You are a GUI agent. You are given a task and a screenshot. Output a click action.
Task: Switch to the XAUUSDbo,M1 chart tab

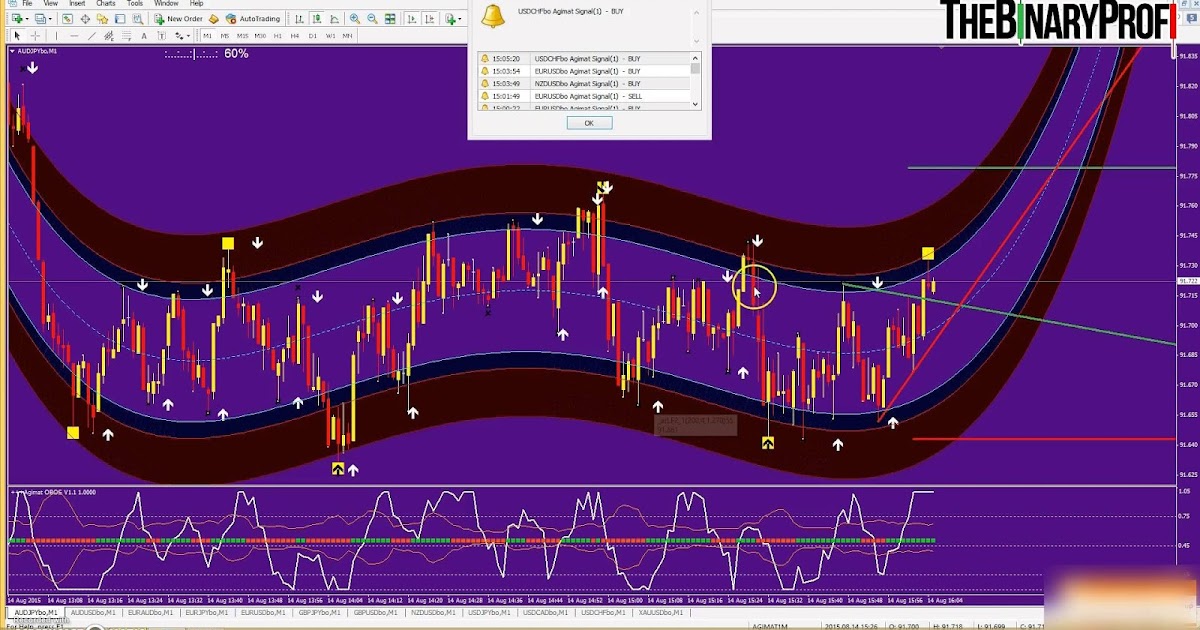click(x=659, y=612)
